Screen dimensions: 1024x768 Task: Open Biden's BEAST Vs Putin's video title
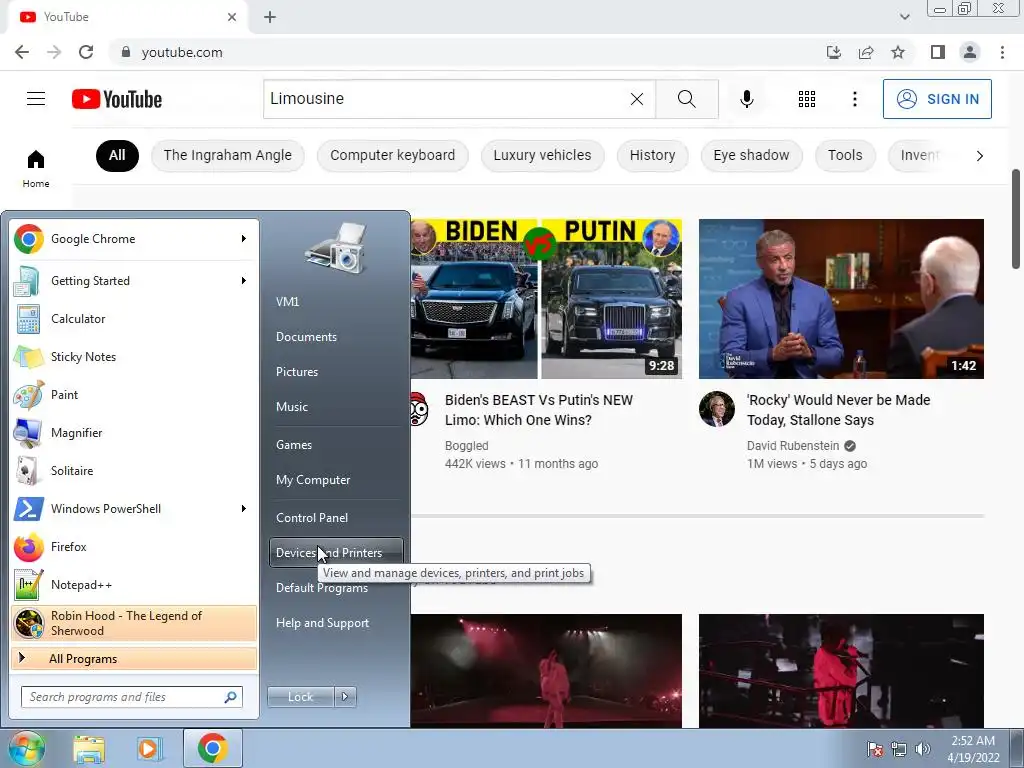[x=539, y=410]
